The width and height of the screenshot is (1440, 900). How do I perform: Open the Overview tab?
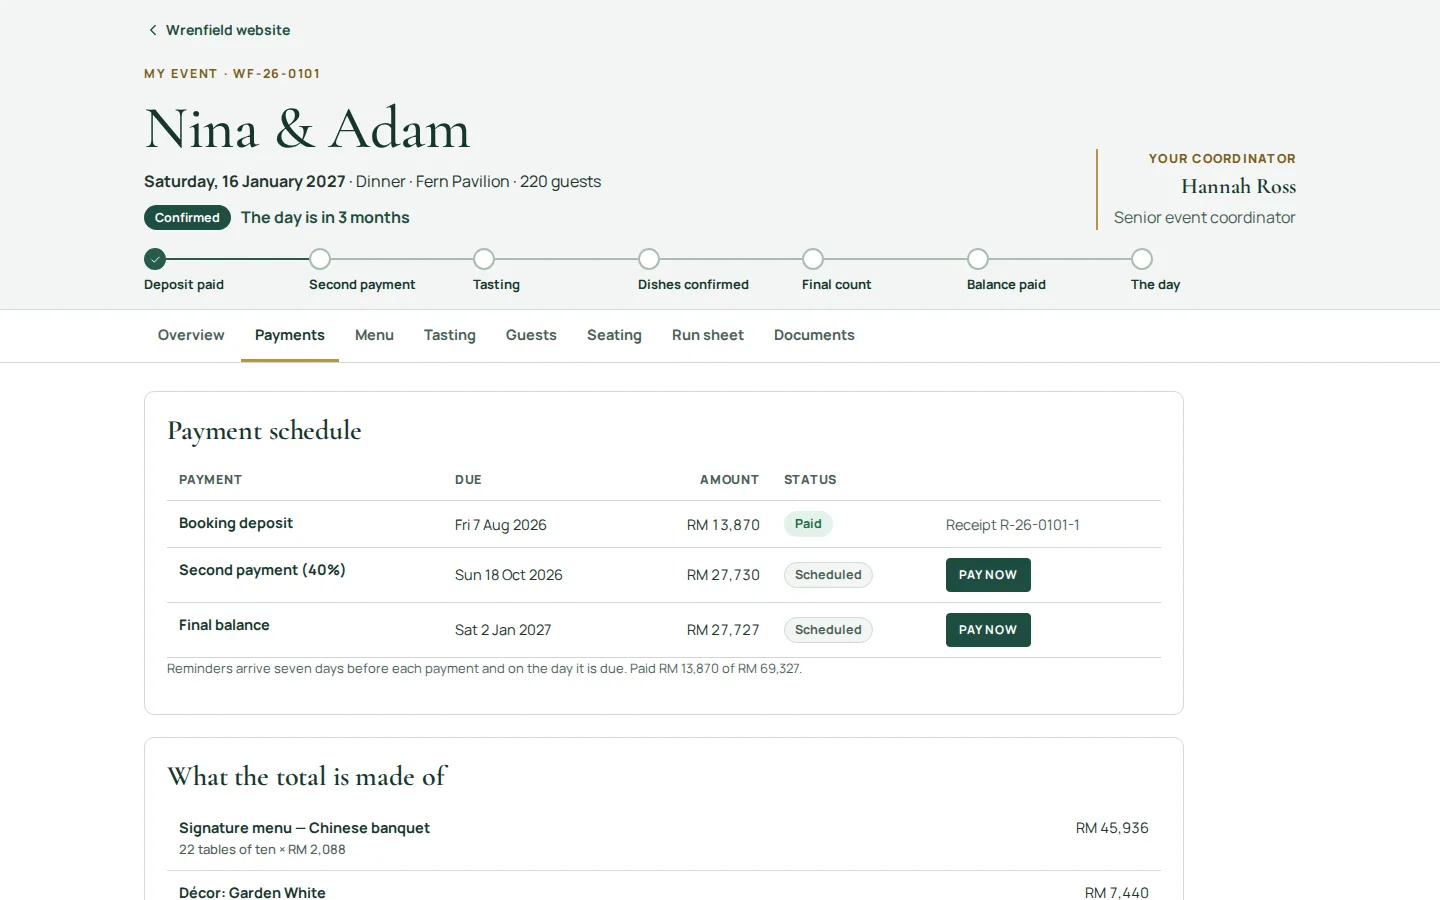191,335
